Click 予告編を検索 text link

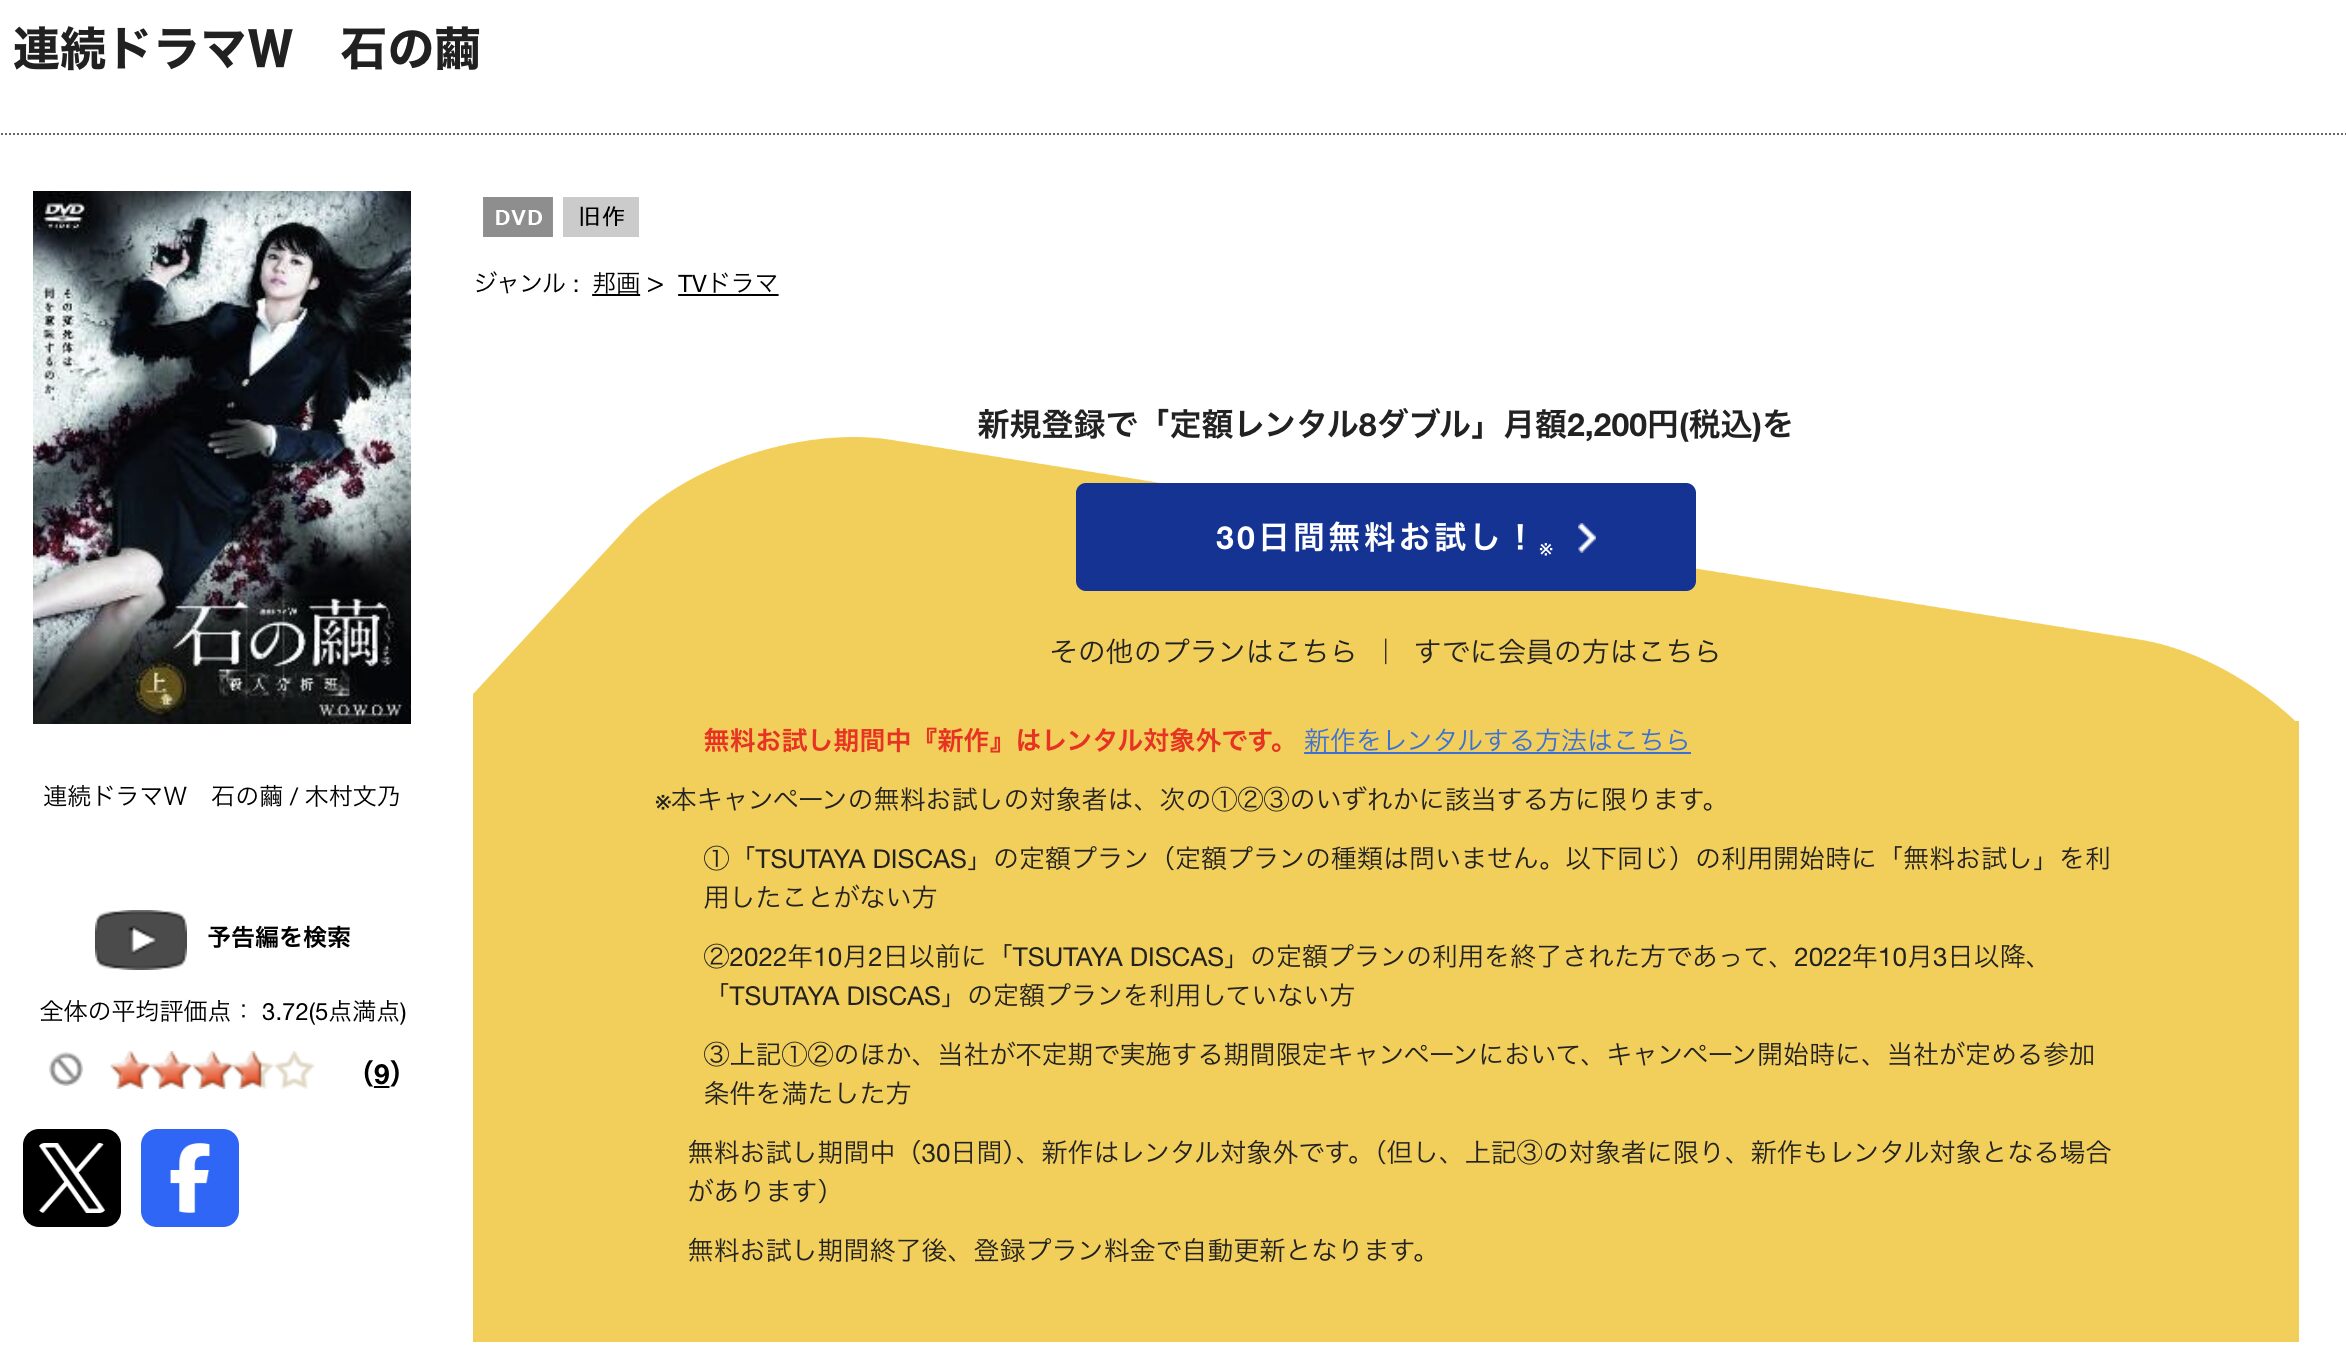279,937
